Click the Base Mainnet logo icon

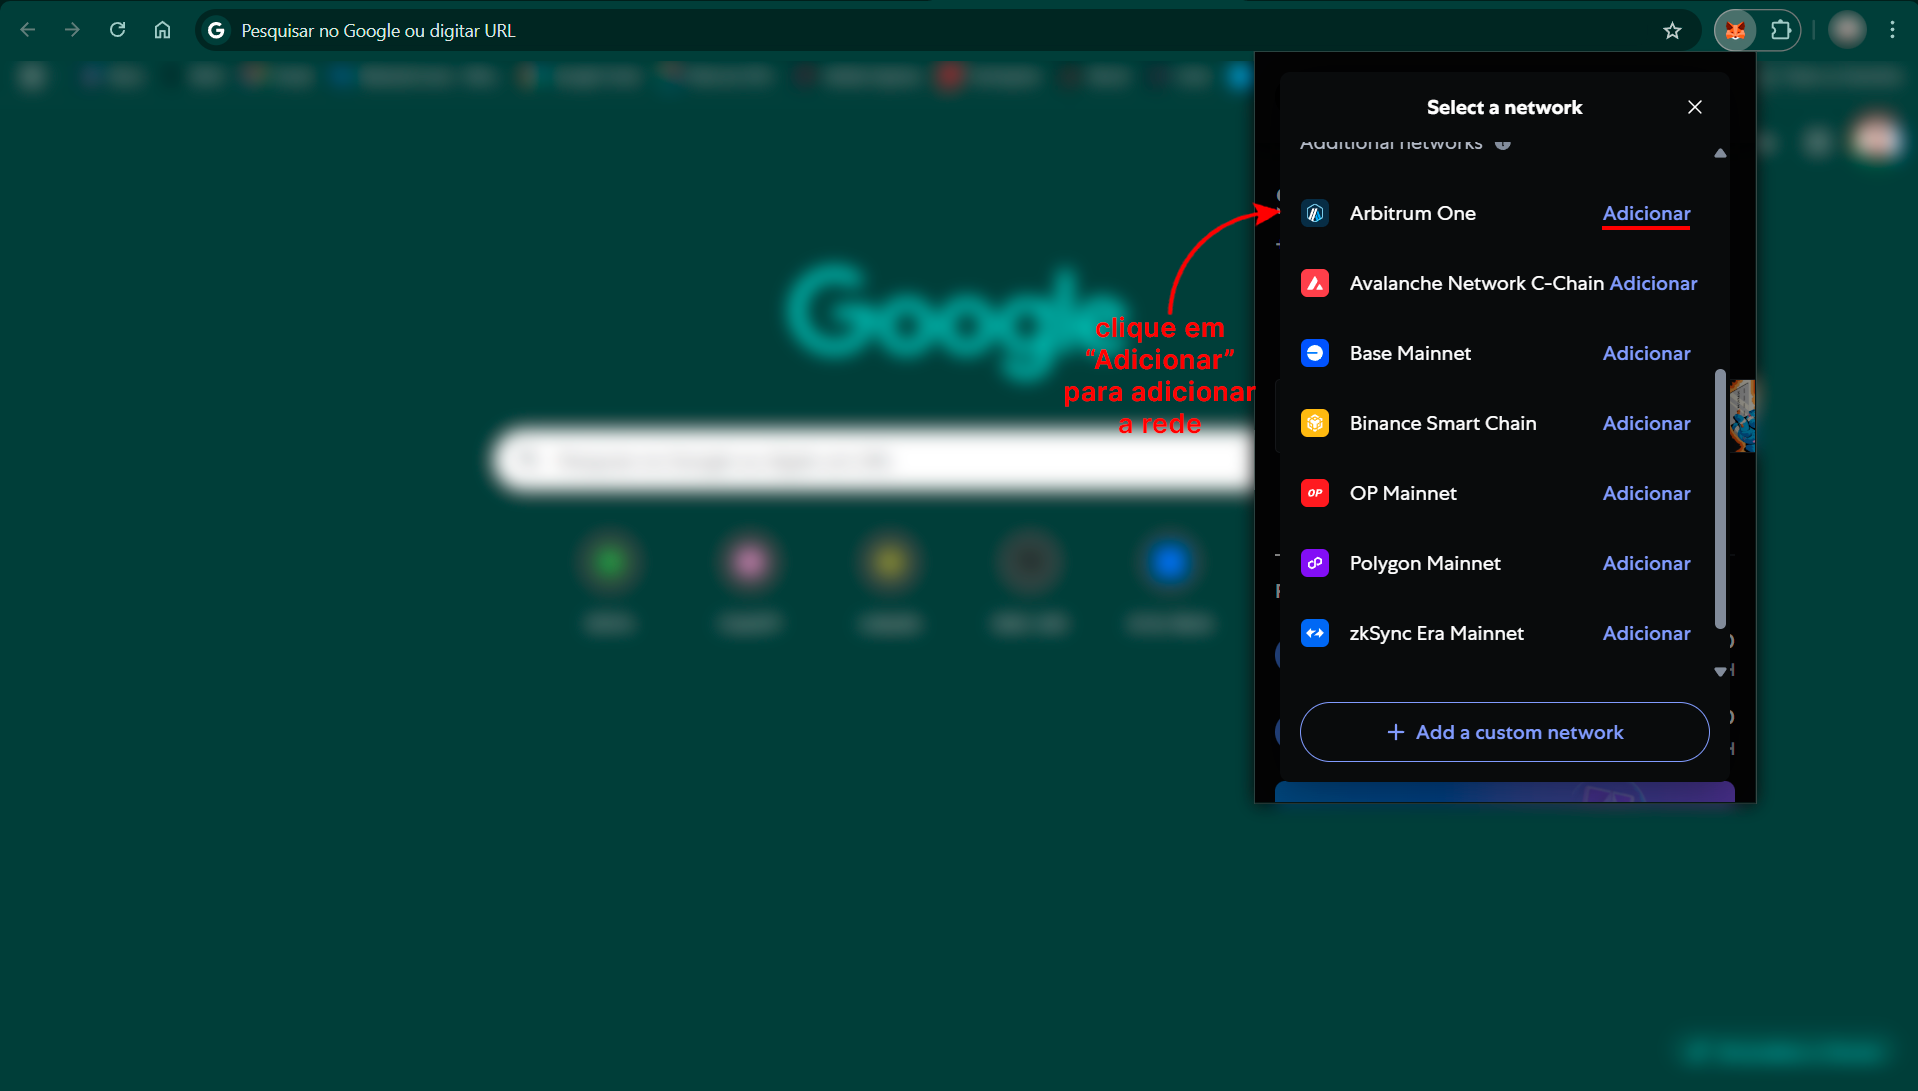pyautogui.click(x=1315, y=353)
